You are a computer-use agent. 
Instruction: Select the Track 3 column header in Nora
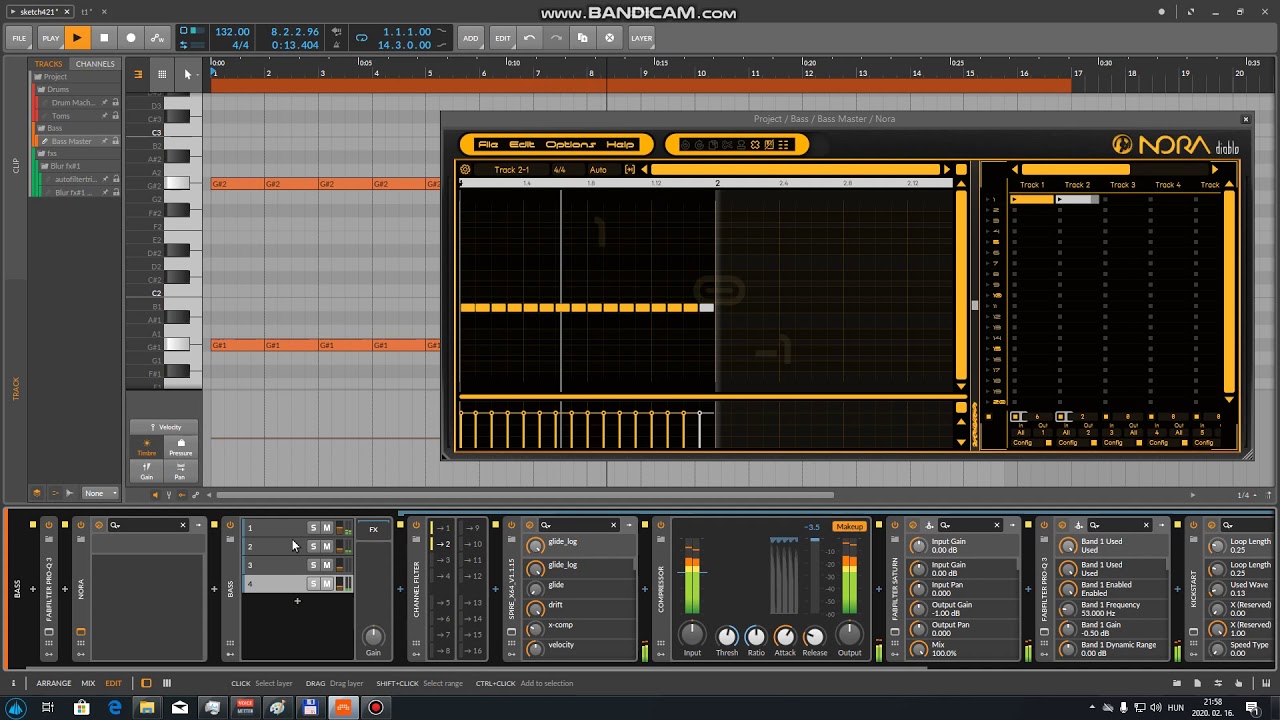1122,185
